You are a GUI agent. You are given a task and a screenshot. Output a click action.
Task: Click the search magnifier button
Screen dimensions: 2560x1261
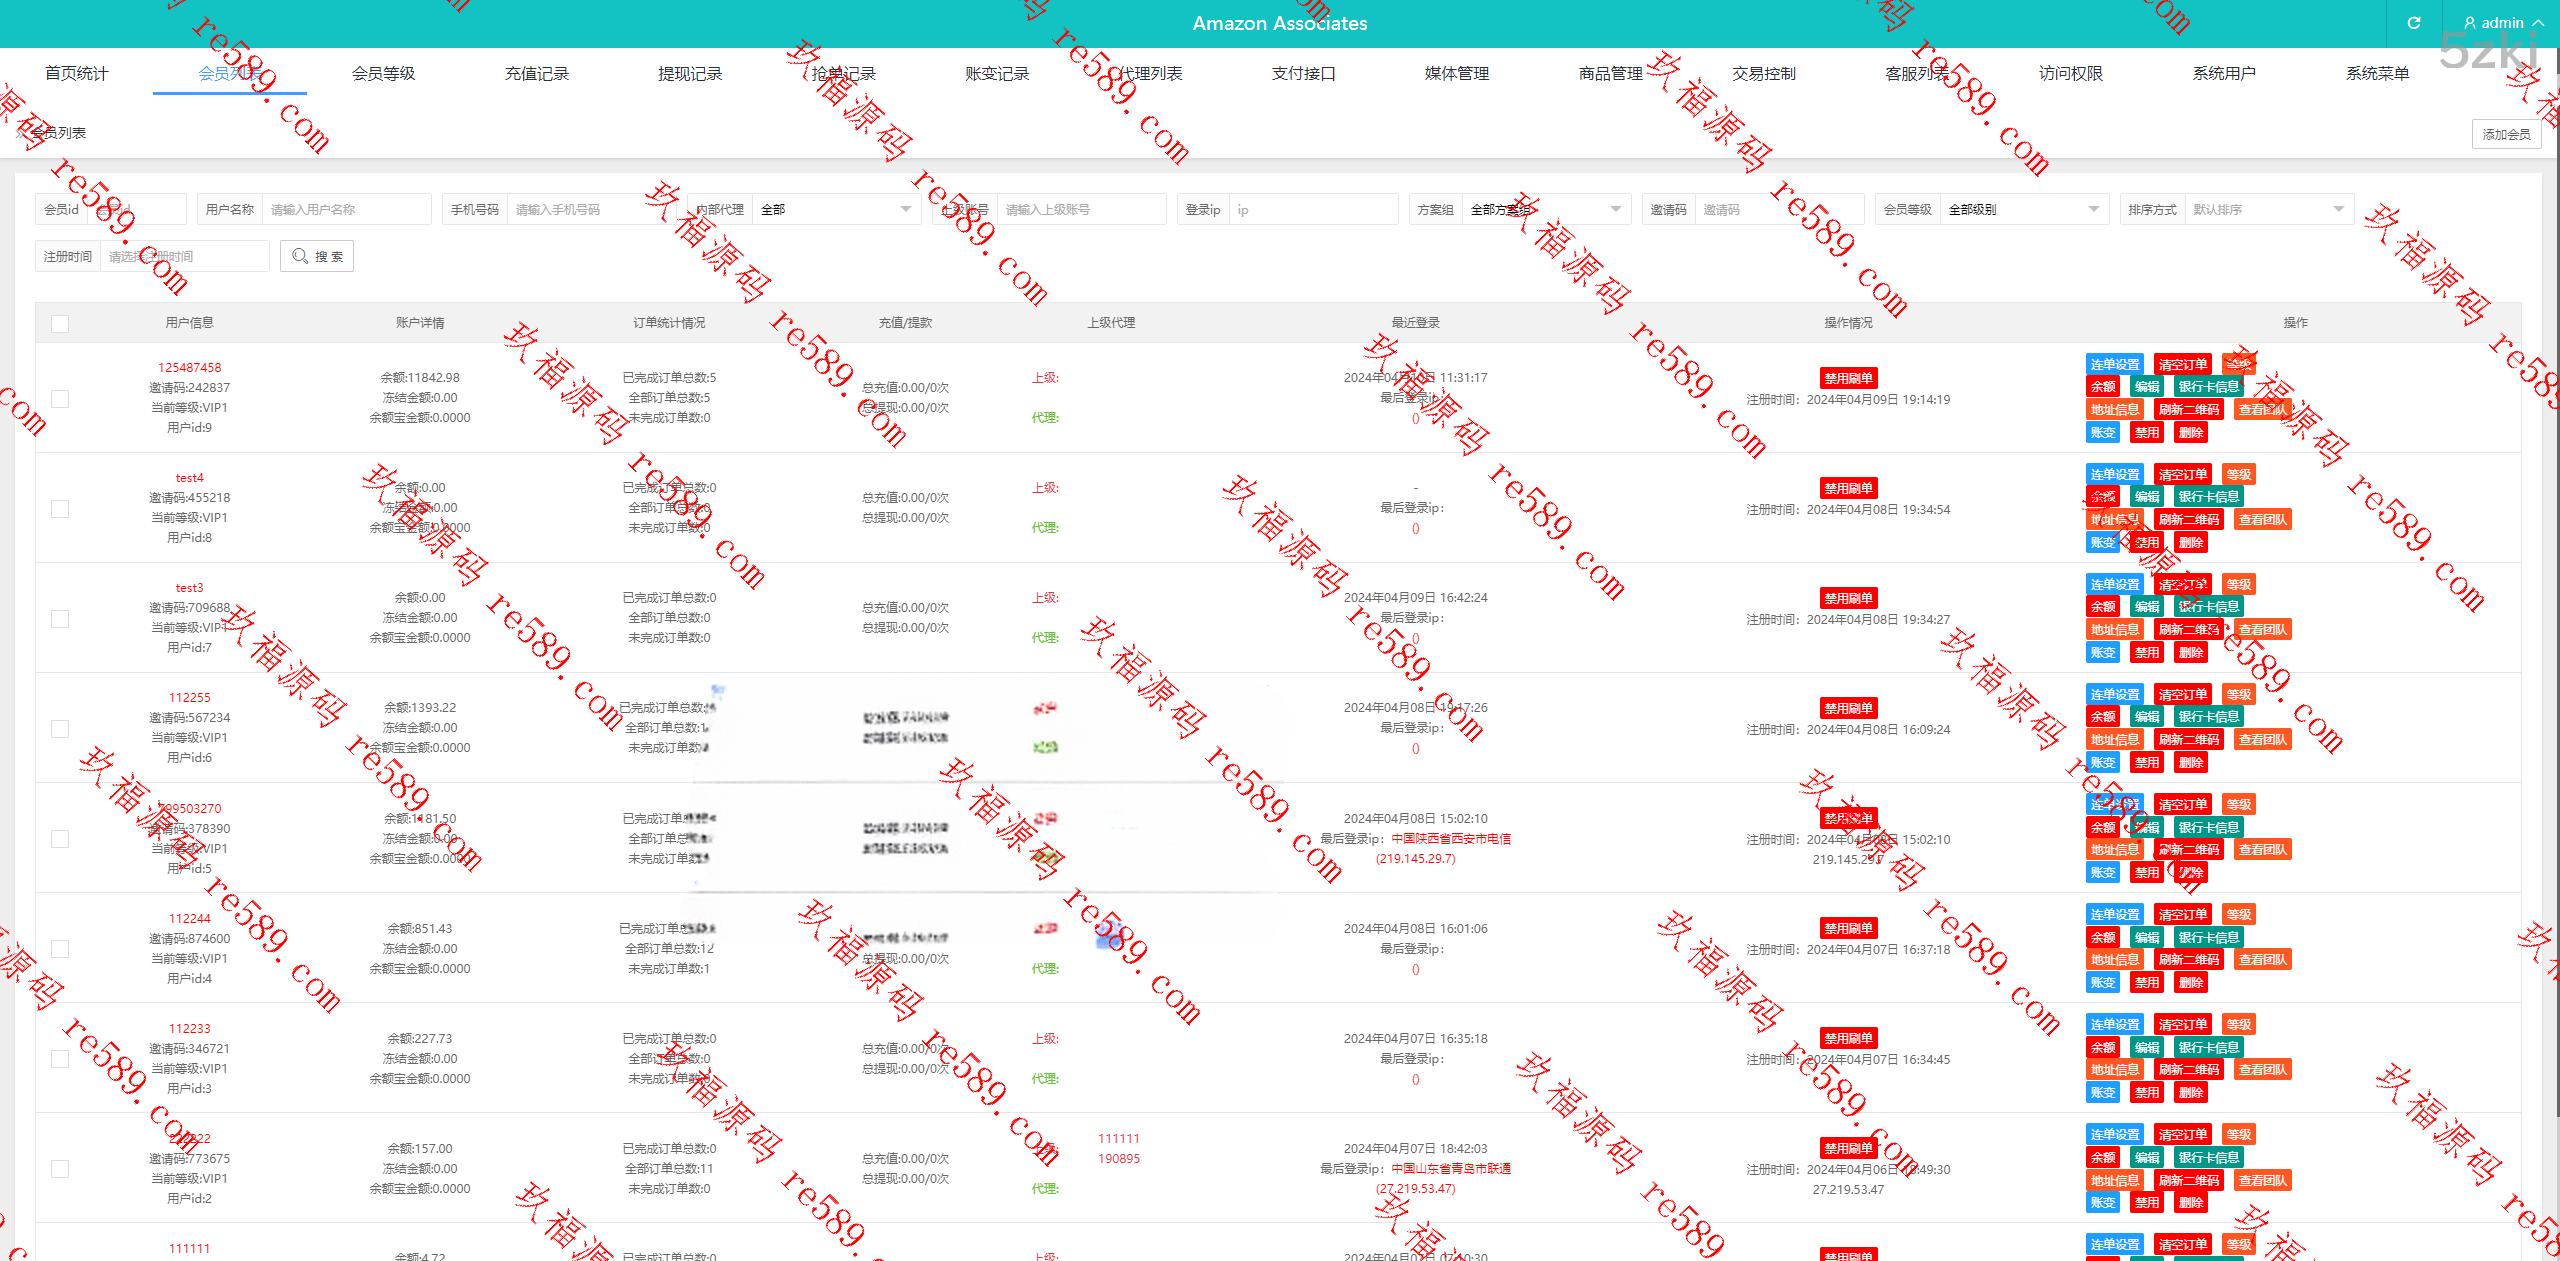coord(317,257)
